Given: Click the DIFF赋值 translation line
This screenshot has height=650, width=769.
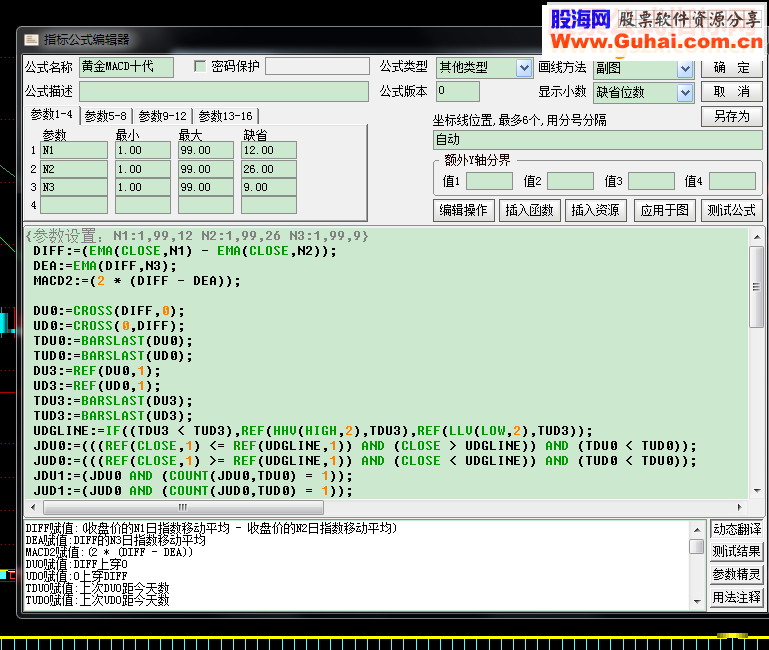Looking at the screenshot, I should pos(211,528).
